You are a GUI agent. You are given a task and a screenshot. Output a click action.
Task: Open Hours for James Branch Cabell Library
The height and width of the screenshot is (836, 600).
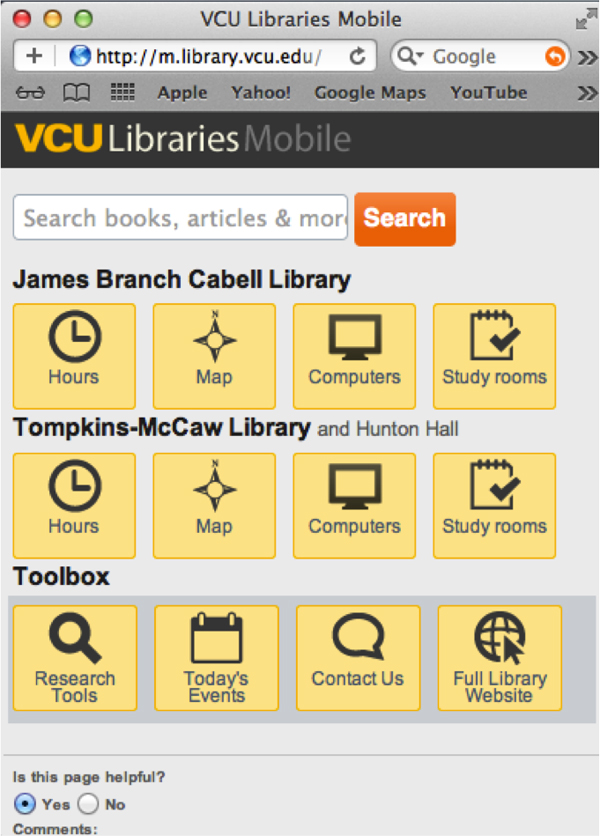pos(74,356)
